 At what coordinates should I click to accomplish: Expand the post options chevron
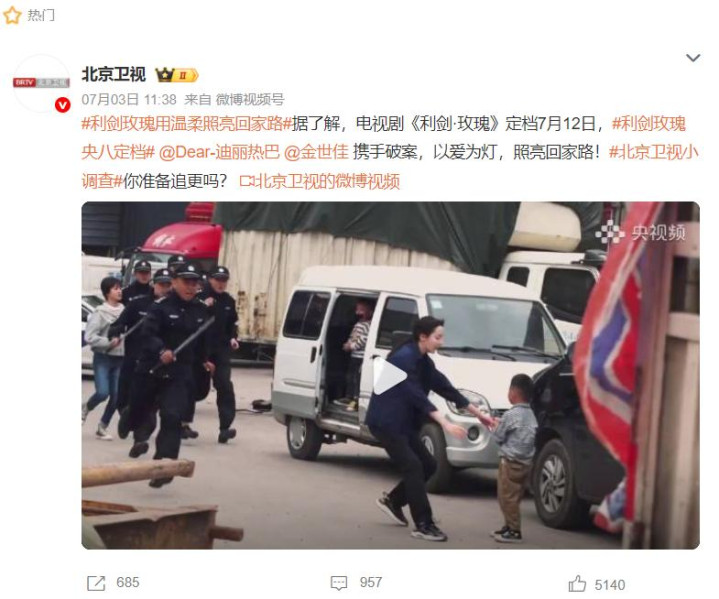[x=692, y=58]
